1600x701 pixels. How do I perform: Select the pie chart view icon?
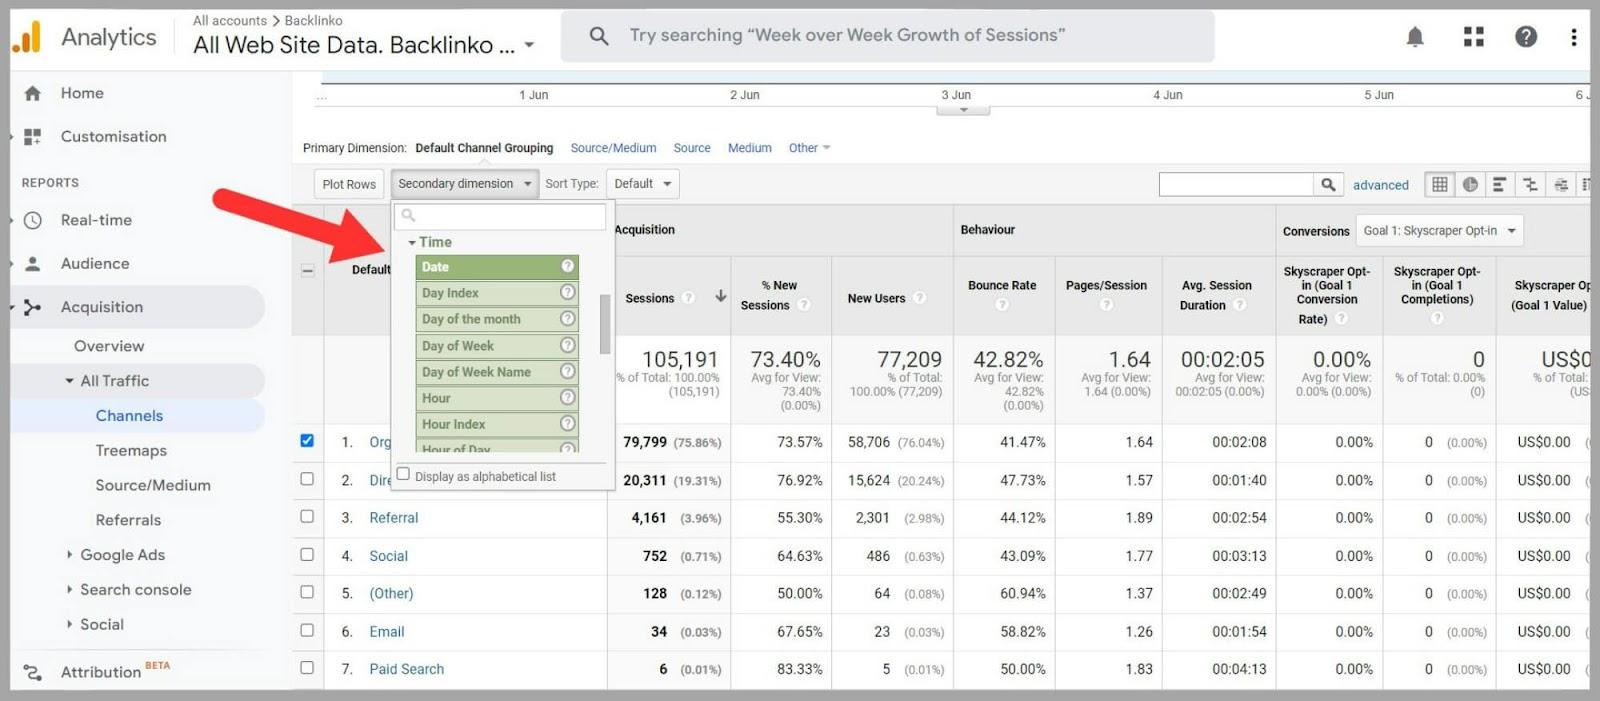click(x=1469, y=184)
